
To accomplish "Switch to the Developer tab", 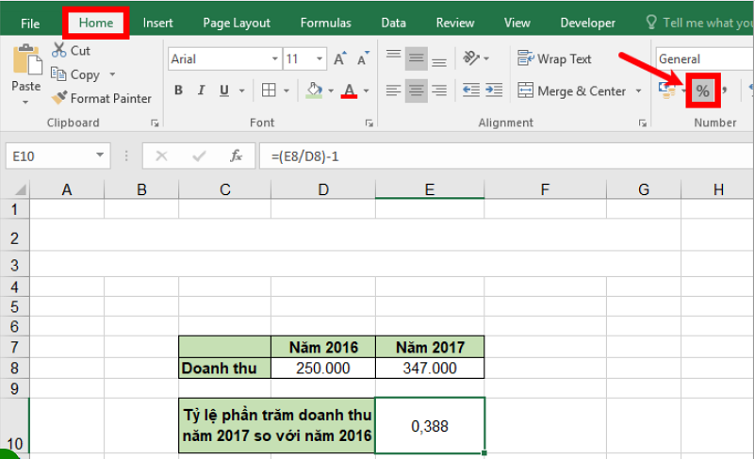I will 588,23.
